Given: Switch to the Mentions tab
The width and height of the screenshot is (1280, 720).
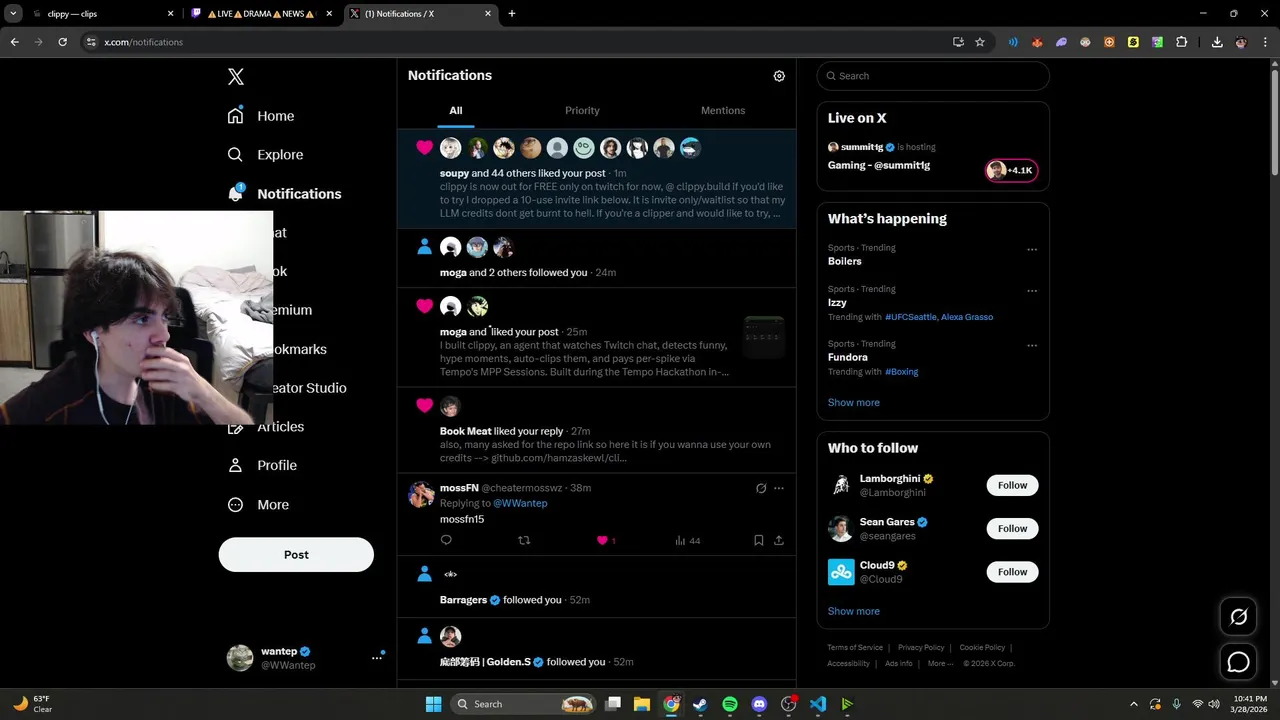Looking at the screenshot, I should tap(723, 111).
